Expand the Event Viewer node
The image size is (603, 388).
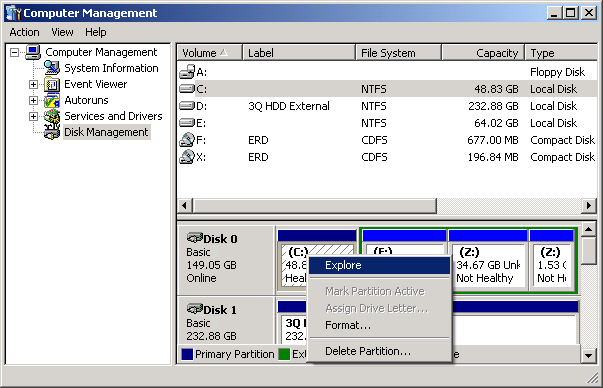point(33,84)
